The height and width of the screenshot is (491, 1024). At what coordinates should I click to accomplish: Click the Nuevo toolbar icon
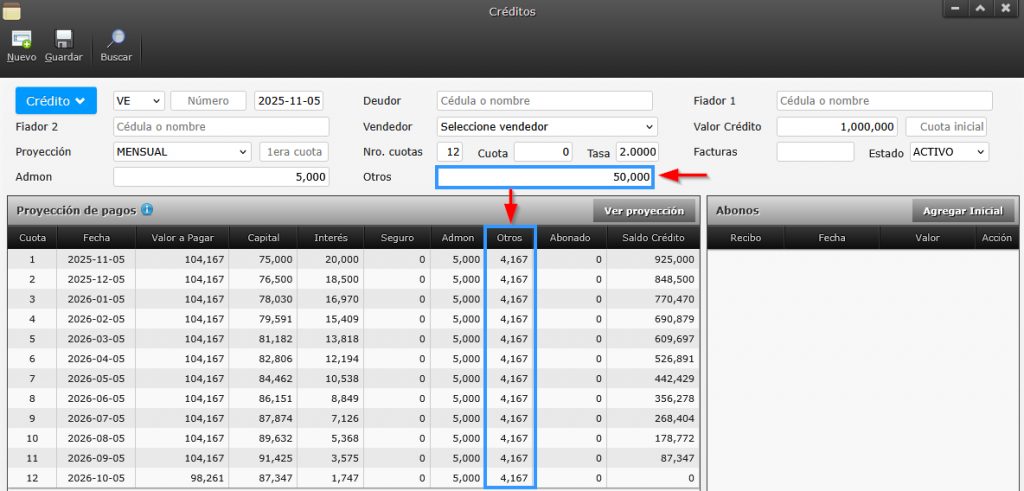[21, 41]
